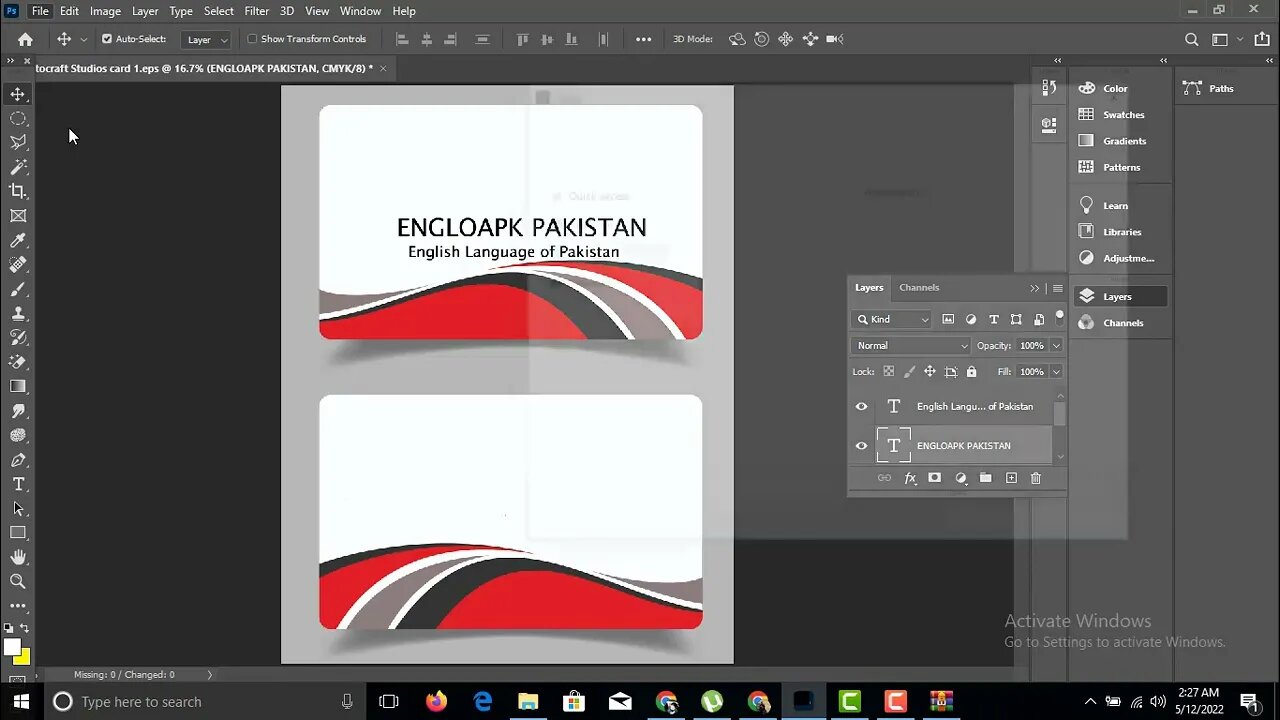Toggle filter for adjustment layers
The image size is (1280, 720).
tap(971, 319)
